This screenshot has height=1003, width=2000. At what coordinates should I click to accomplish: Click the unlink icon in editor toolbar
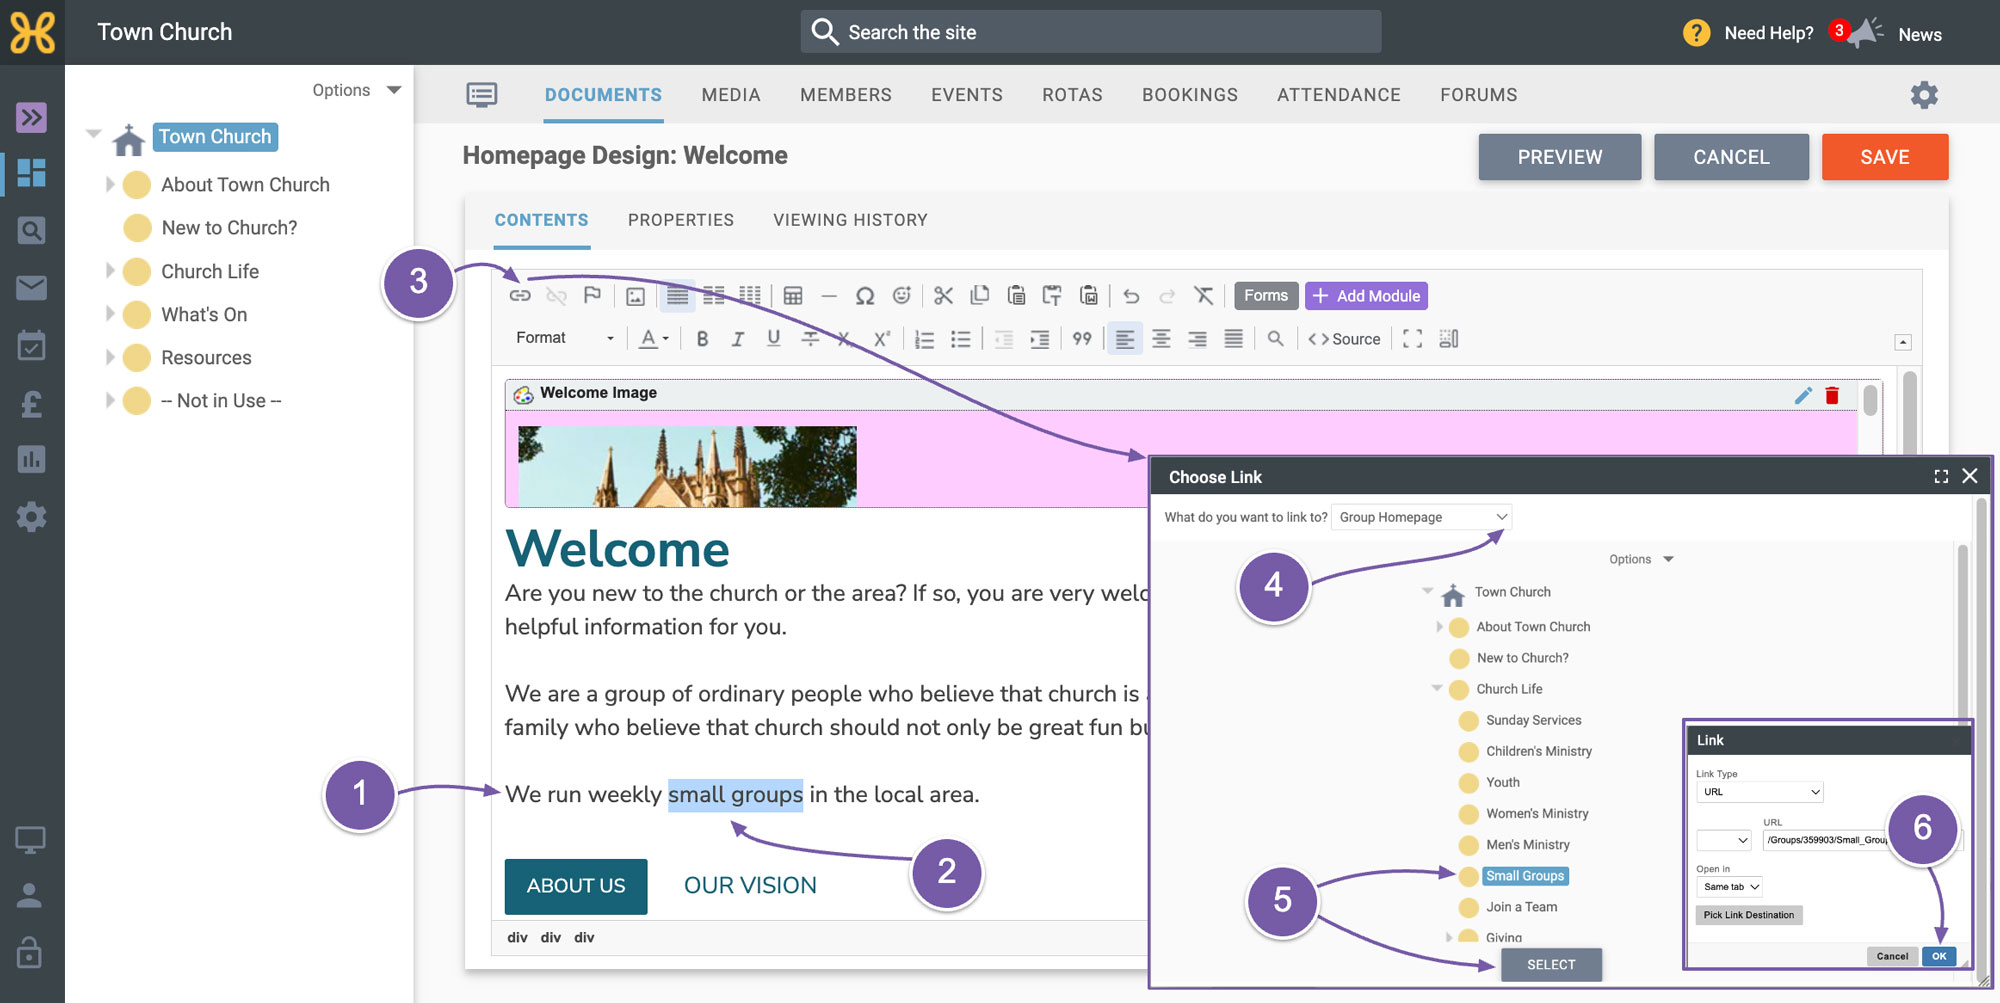pos(557,296)
